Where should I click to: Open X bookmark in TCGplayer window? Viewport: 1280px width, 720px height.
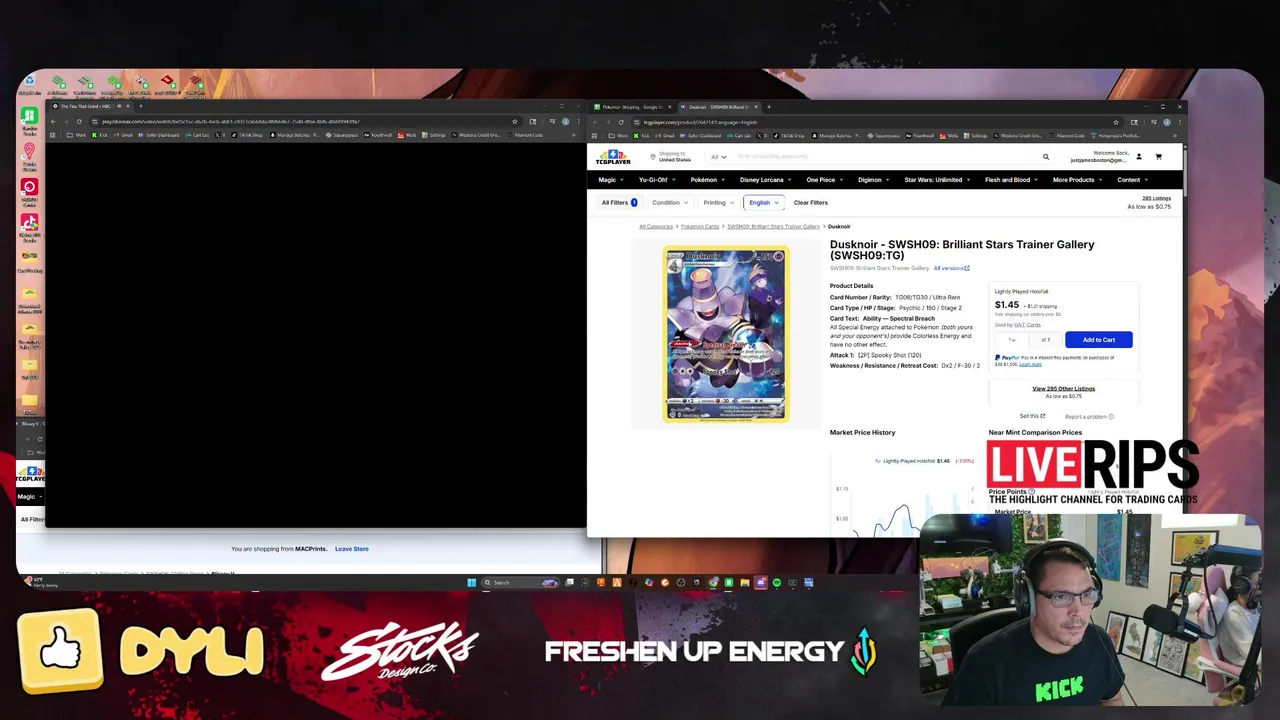click(x=762, y=135)
